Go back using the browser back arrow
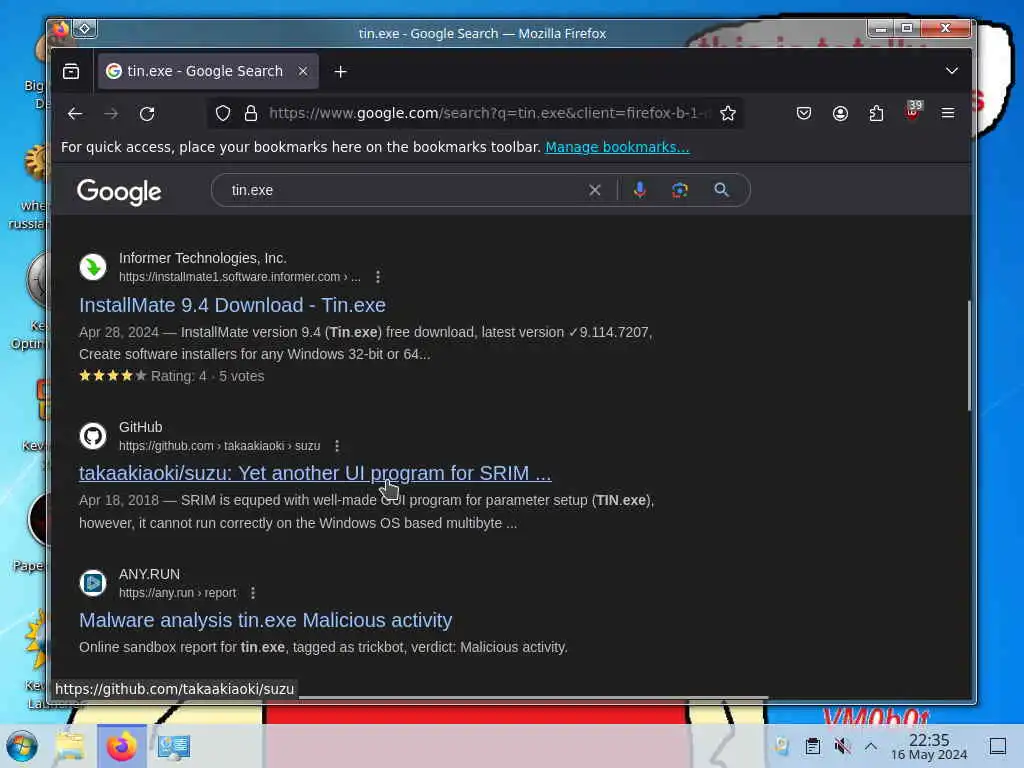 (75, 114)
